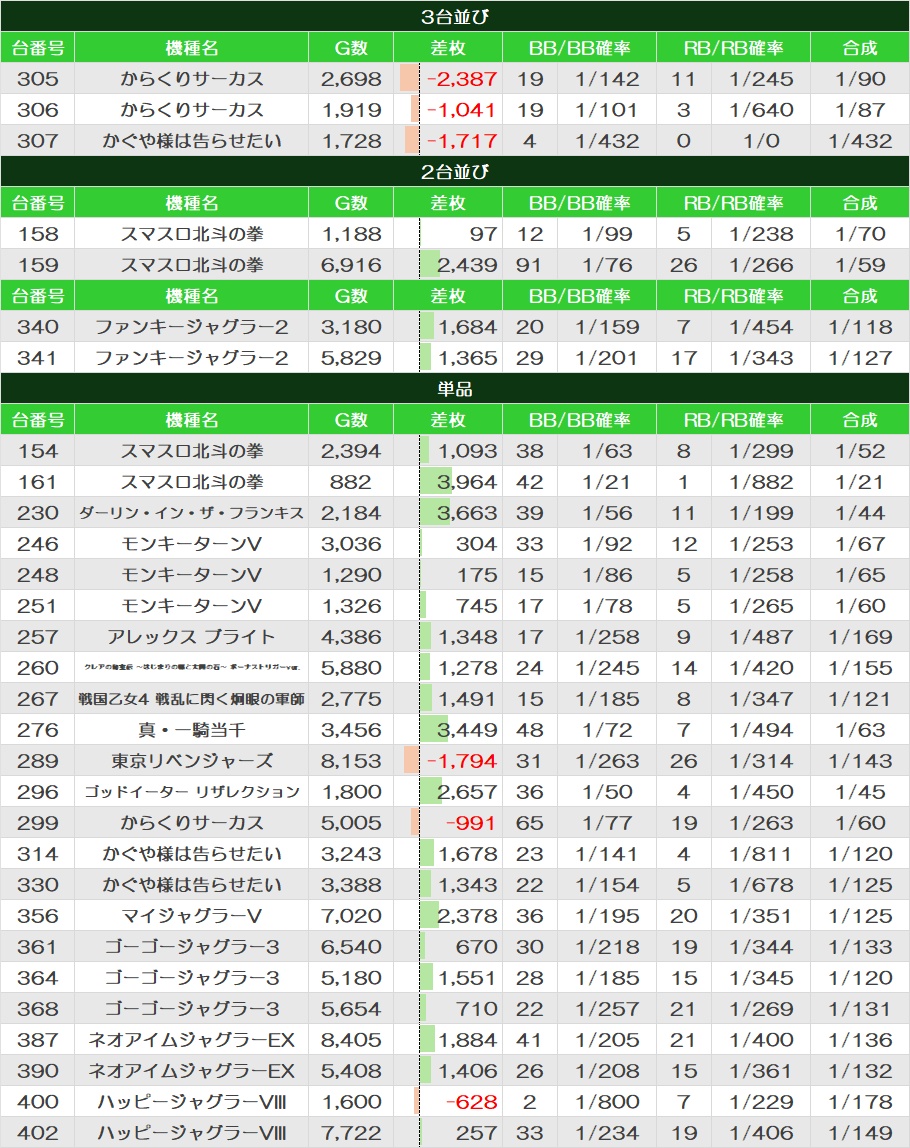Click the 1/50 BB rate value

point(607,791)
